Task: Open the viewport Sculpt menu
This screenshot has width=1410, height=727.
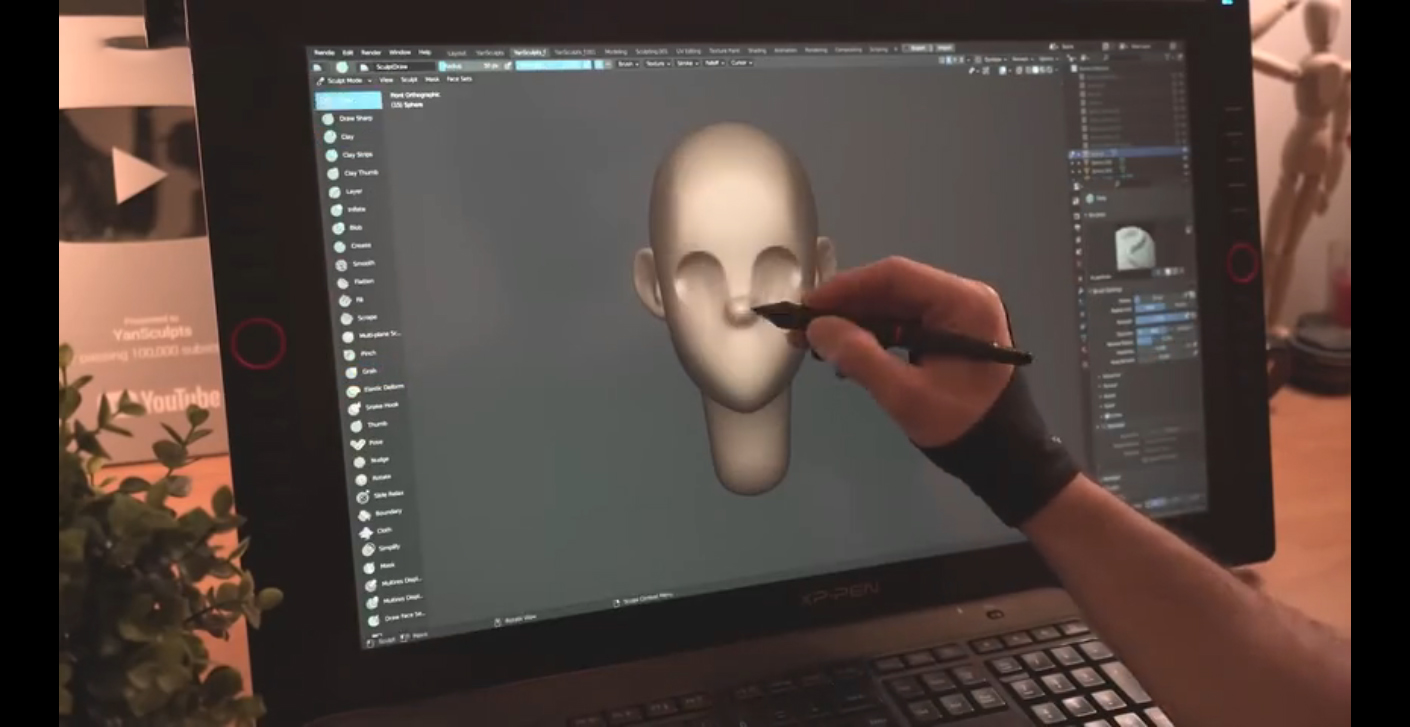Action: coord(409,79)
